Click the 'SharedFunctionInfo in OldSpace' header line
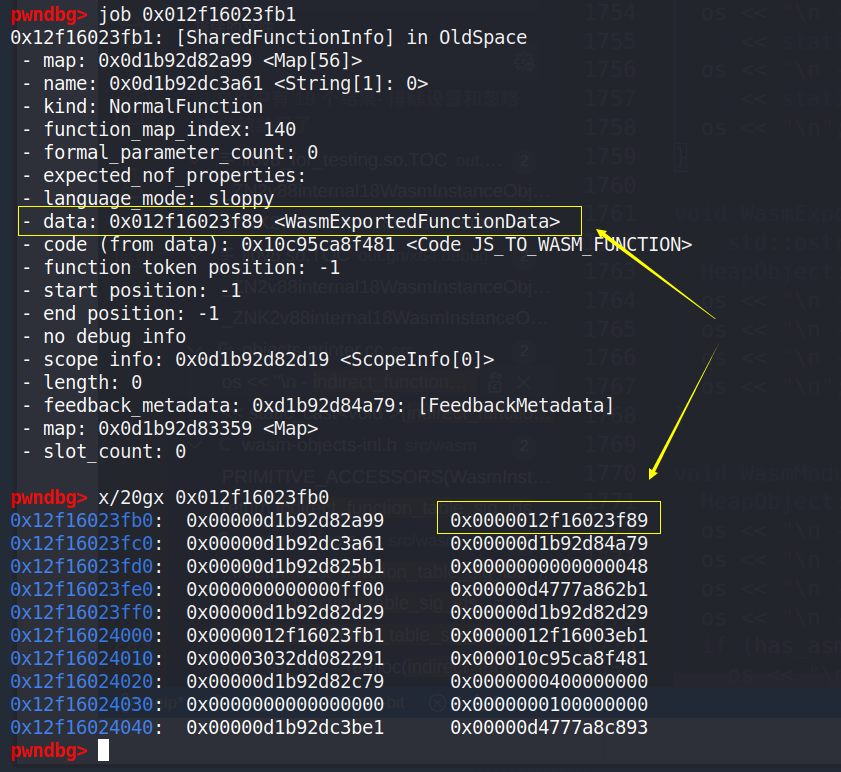Screen dimensions: 841x772 point(268,38)
